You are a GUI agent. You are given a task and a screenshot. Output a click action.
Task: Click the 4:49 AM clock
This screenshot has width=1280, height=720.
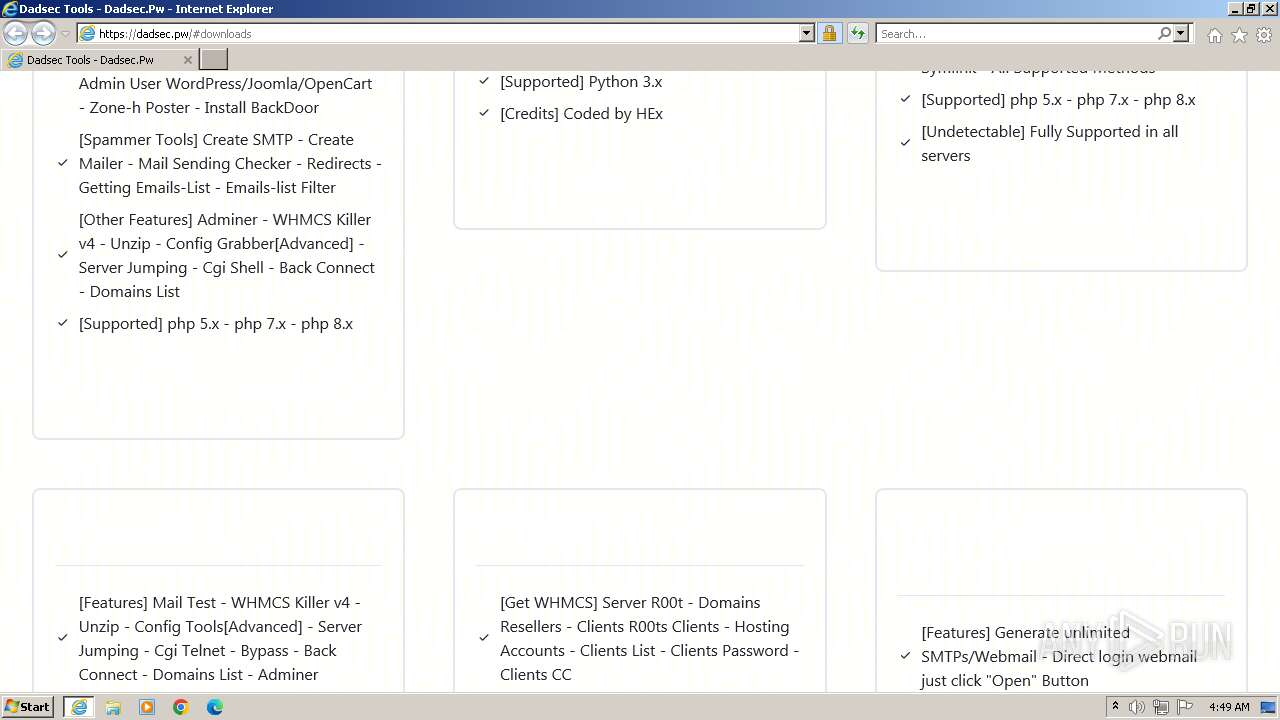[1229, 707]
